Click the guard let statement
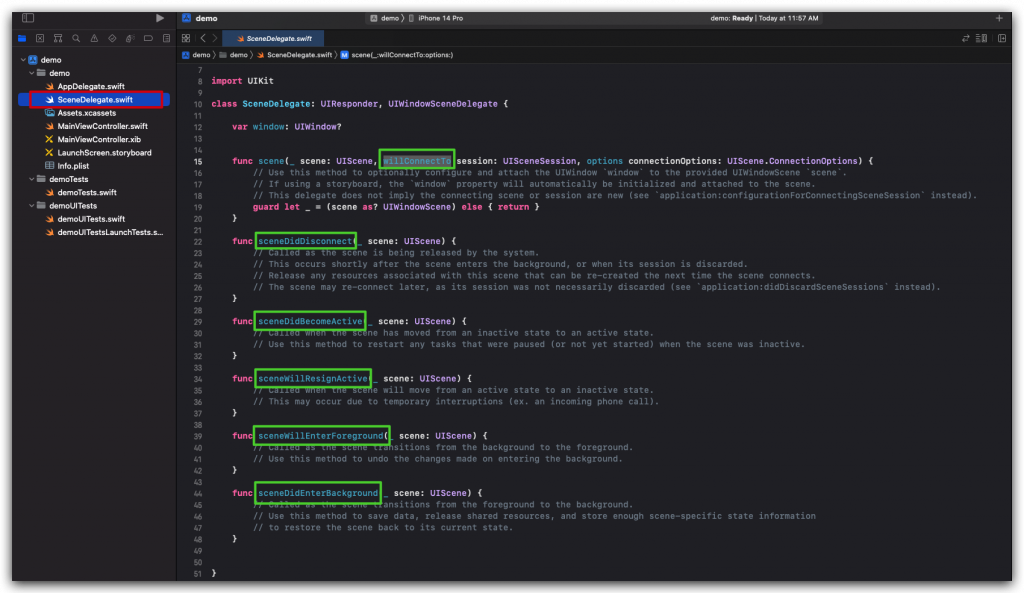 tap(396, 207)
